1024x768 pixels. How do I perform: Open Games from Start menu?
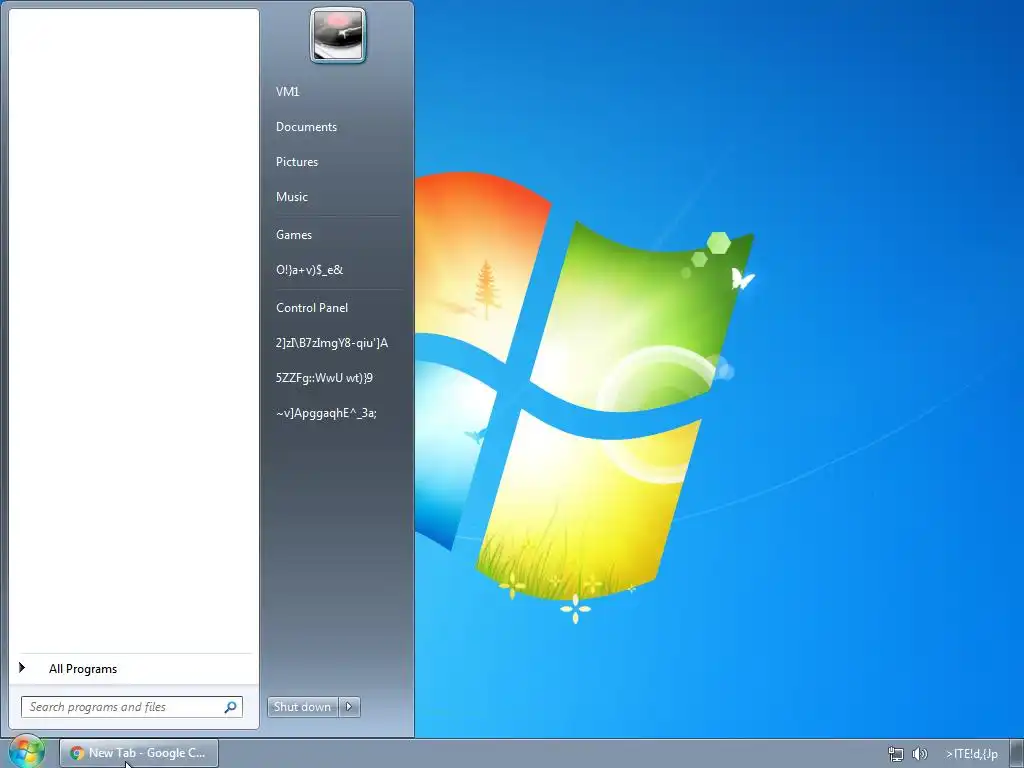[x=294, y=234]
